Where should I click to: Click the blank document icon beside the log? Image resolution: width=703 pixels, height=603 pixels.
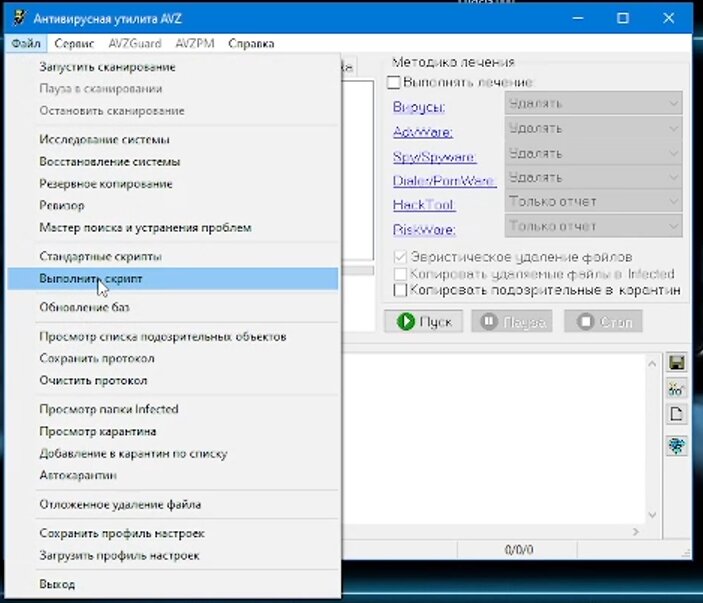[677, 414]
